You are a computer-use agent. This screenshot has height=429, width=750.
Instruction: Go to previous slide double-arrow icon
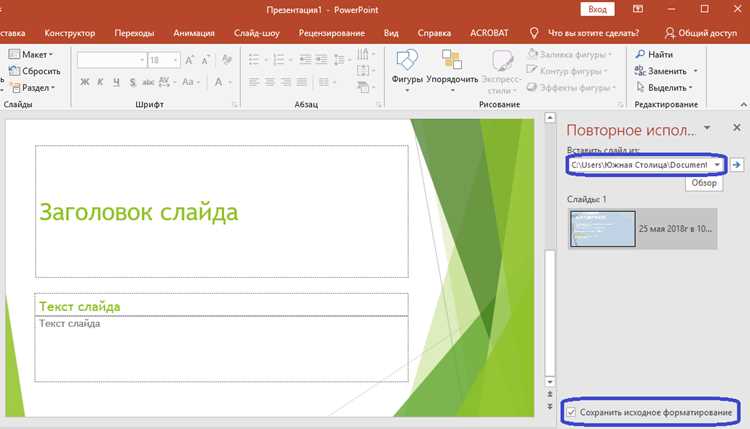coord(550,394)
